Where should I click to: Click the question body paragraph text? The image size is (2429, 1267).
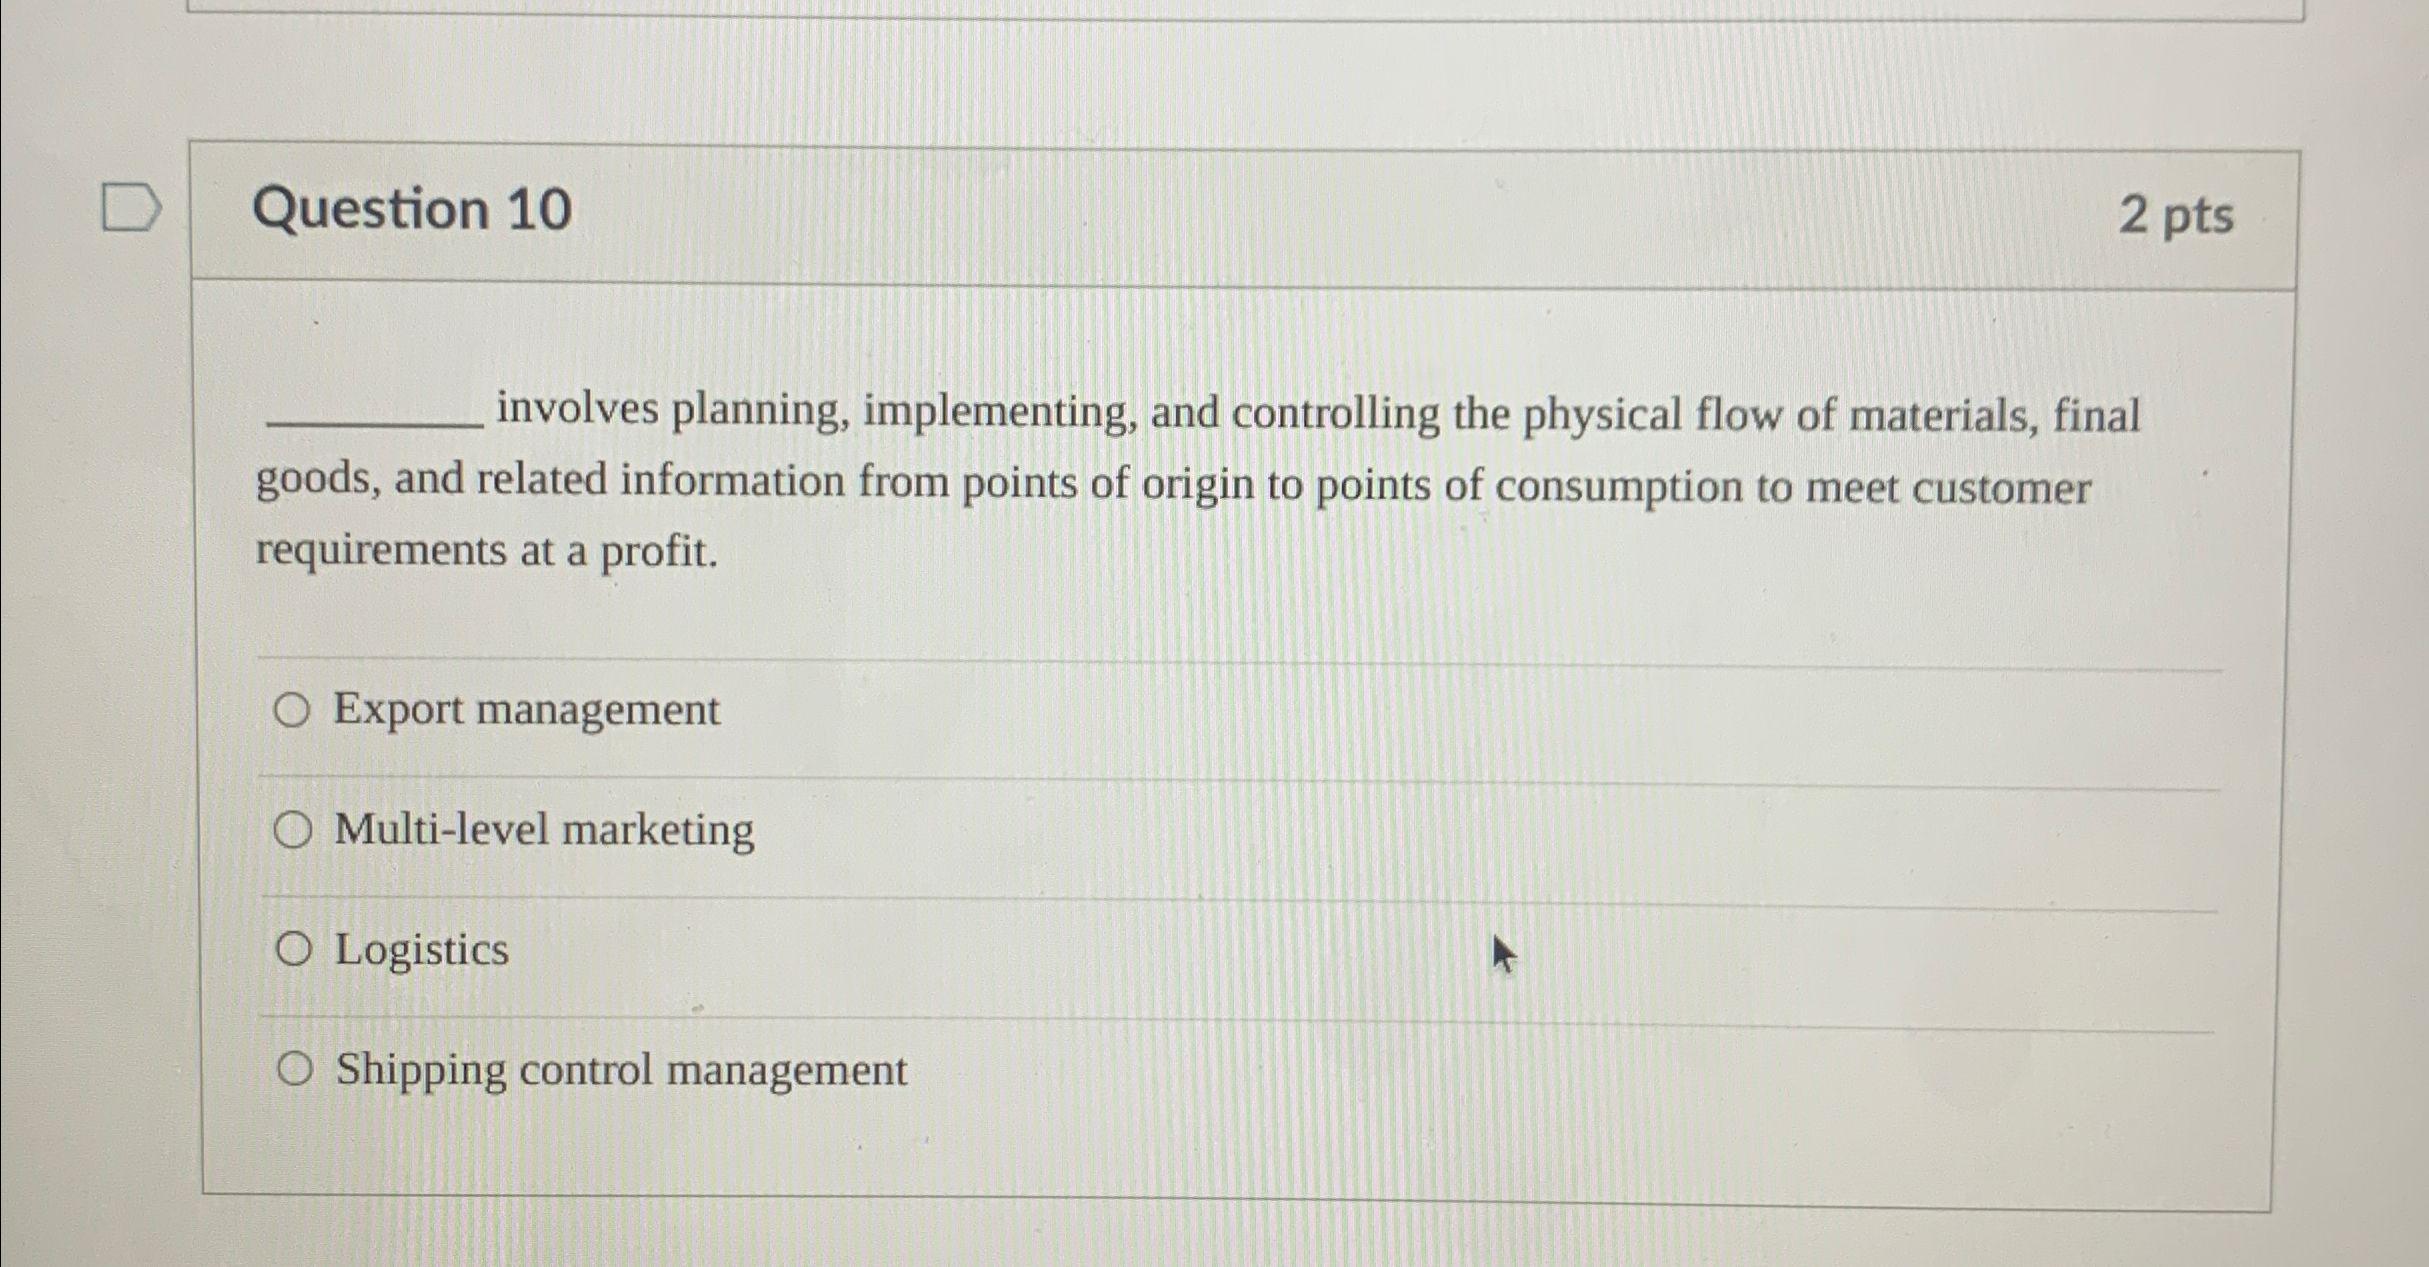point(1100,481)
